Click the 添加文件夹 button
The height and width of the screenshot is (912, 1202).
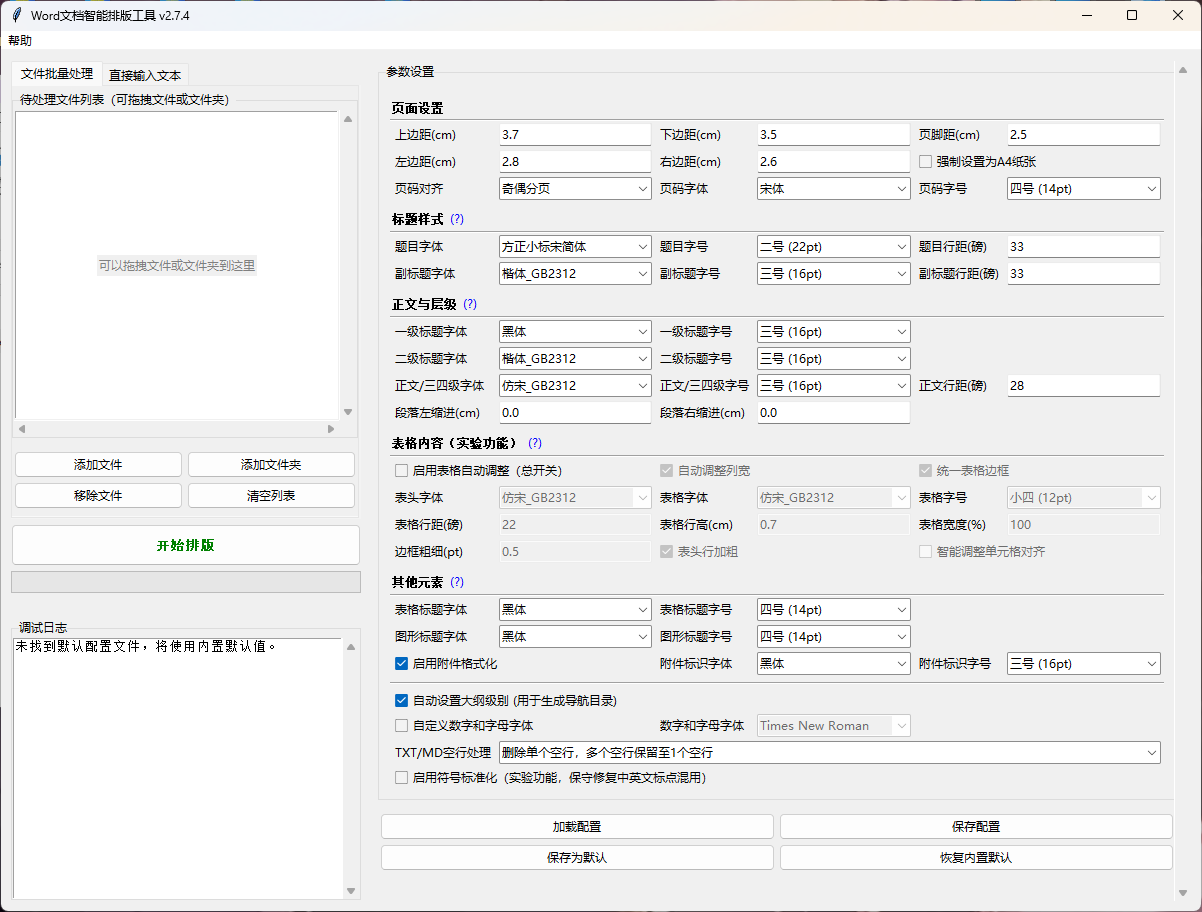271,465
